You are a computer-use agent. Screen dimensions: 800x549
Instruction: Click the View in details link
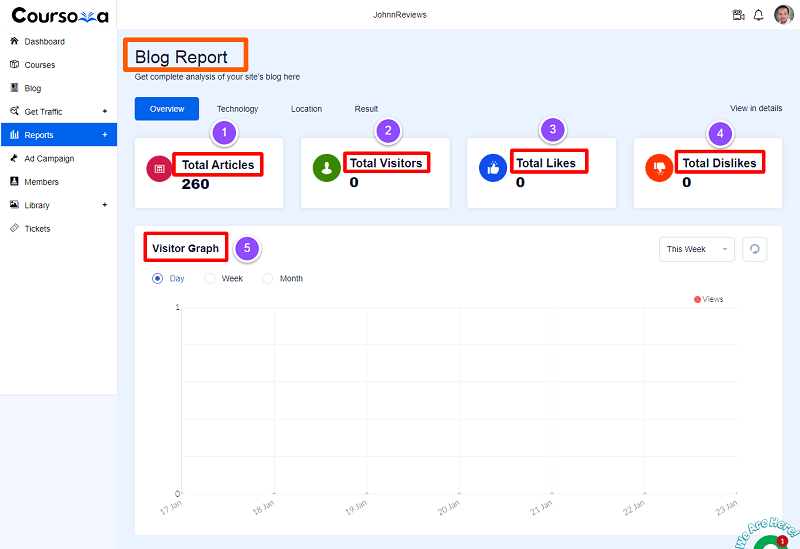click(756, 108)
